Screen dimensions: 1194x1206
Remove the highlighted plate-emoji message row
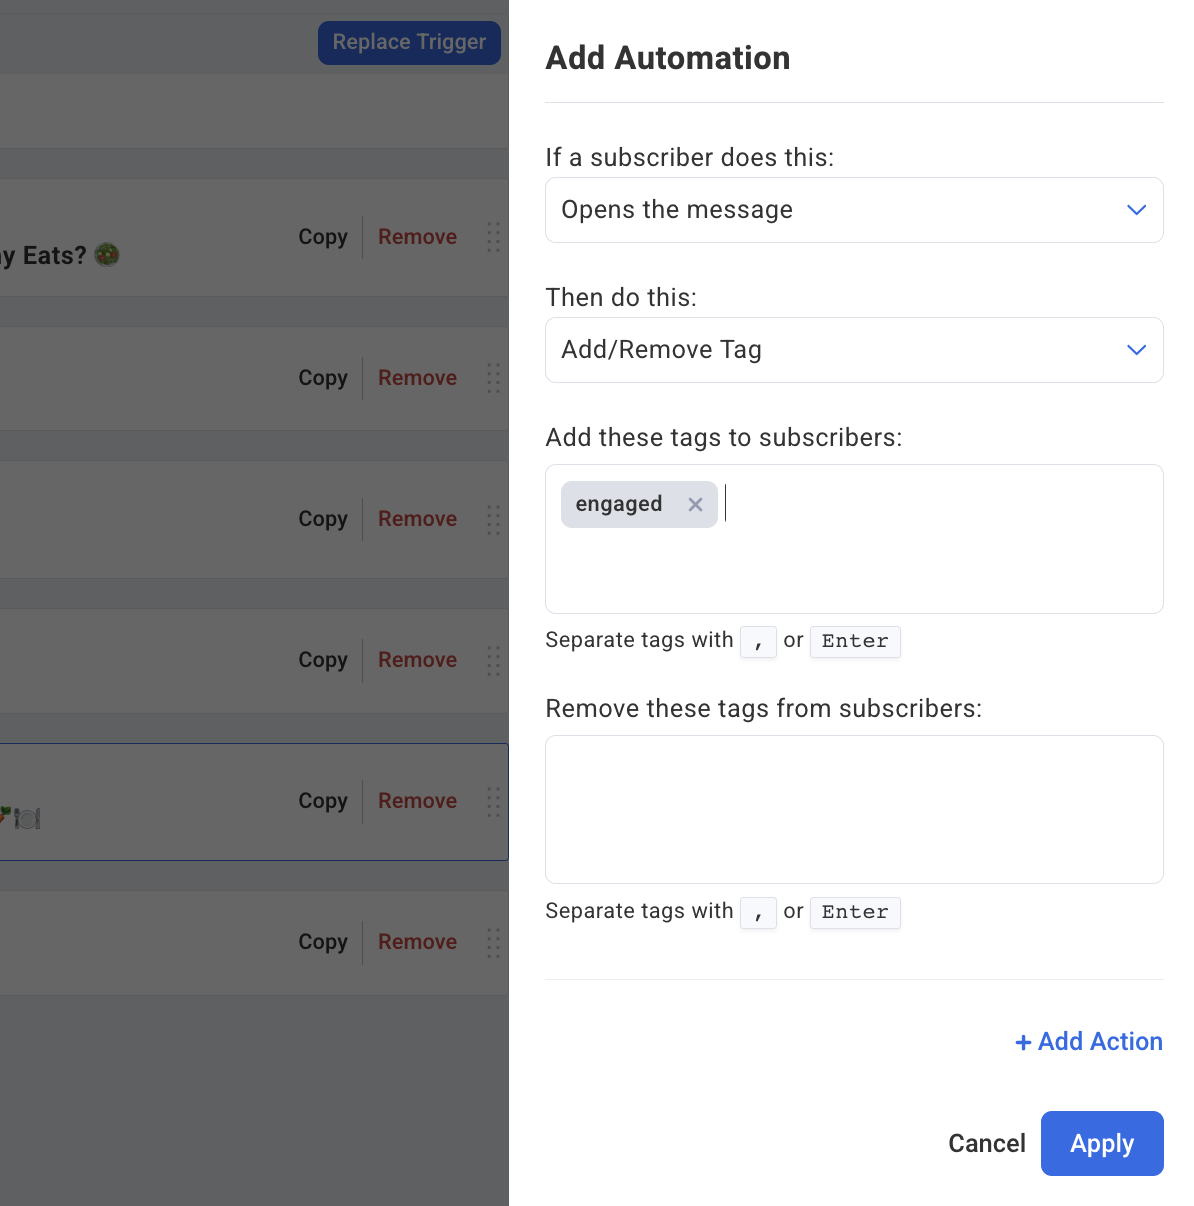pos(417,801)
